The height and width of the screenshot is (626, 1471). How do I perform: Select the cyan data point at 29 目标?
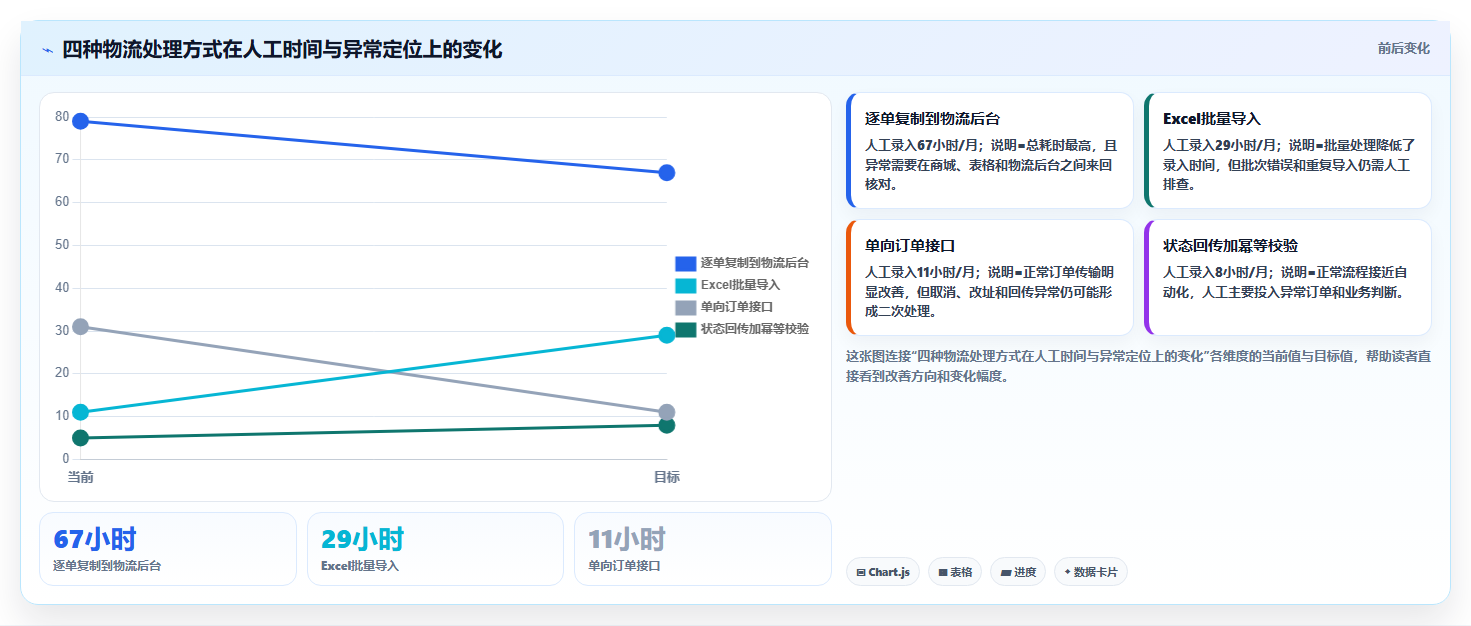[667, 335]
